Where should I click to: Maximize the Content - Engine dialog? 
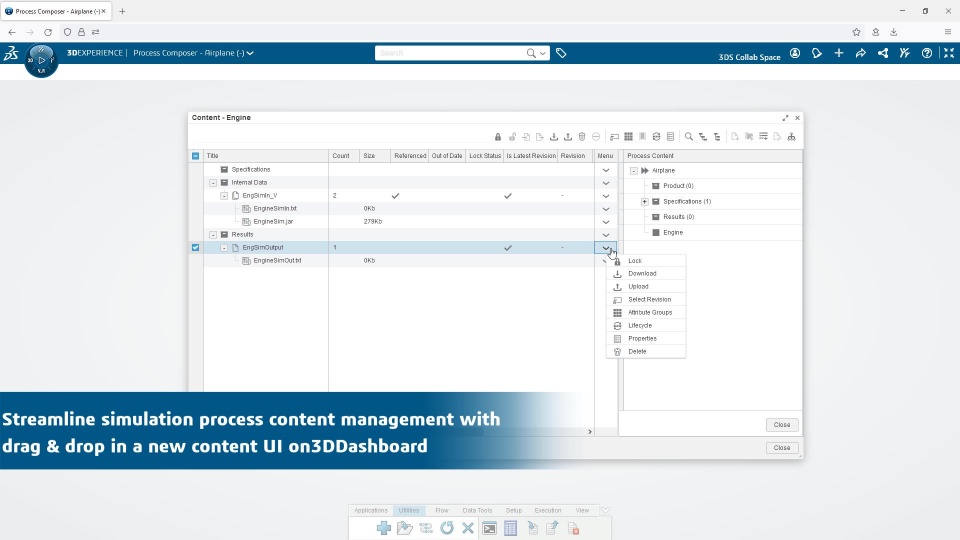click(x=786, y=118)
